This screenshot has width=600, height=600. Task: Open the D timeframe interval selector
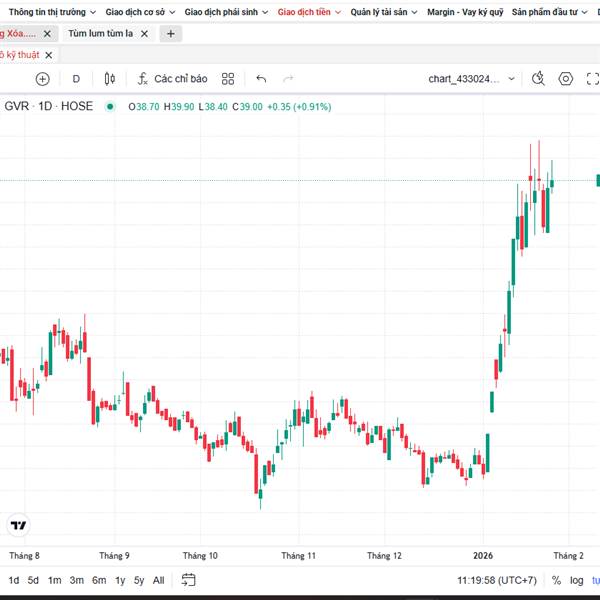click(x=76, y=79)
